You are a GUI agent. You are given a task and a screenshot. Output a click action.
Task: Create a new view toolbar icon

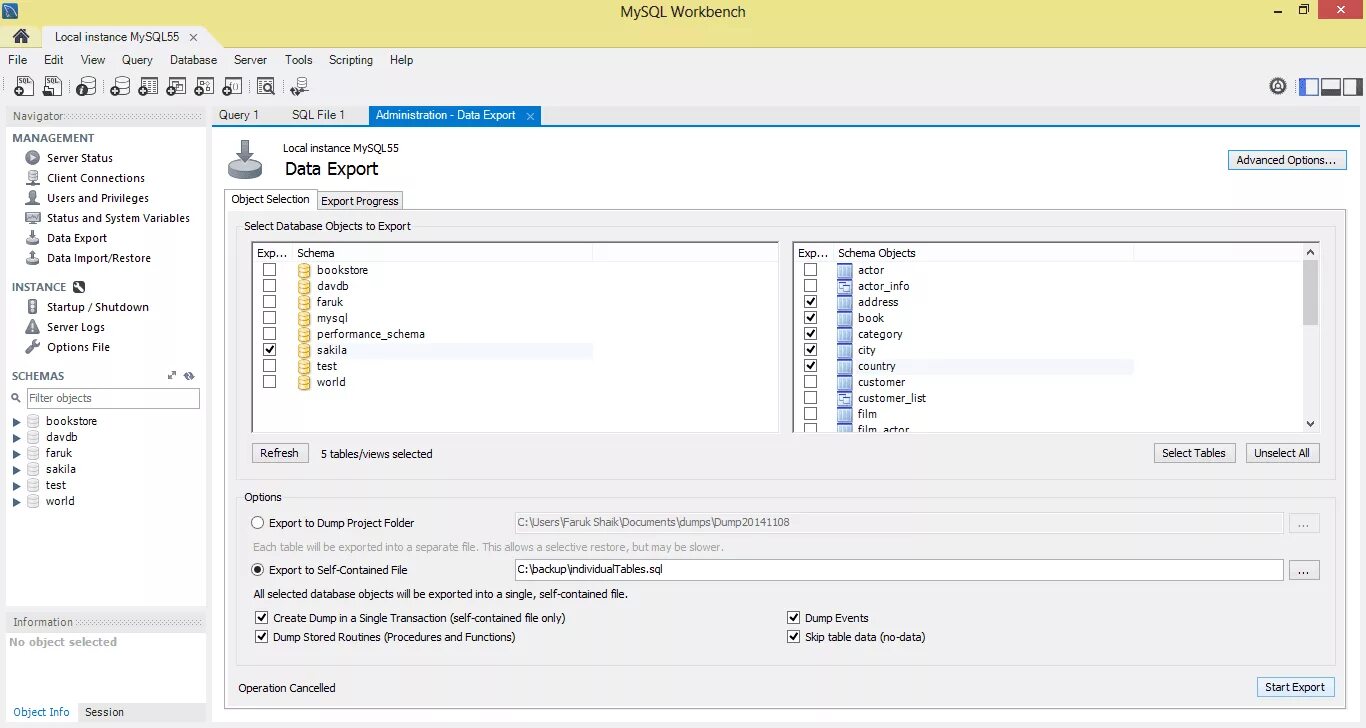pyautogui.click(x=176, y=87)
